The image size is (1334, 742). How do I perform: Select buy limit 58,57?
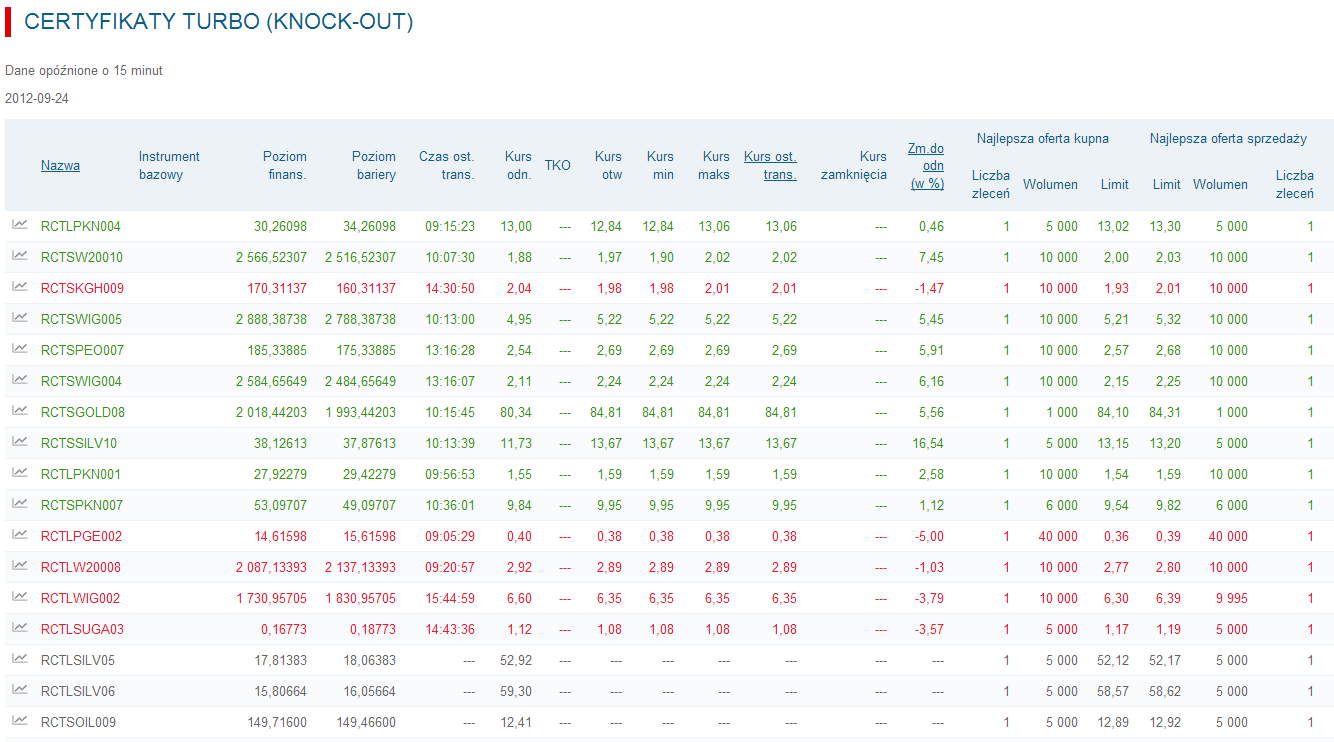(x=1113, y=692)
